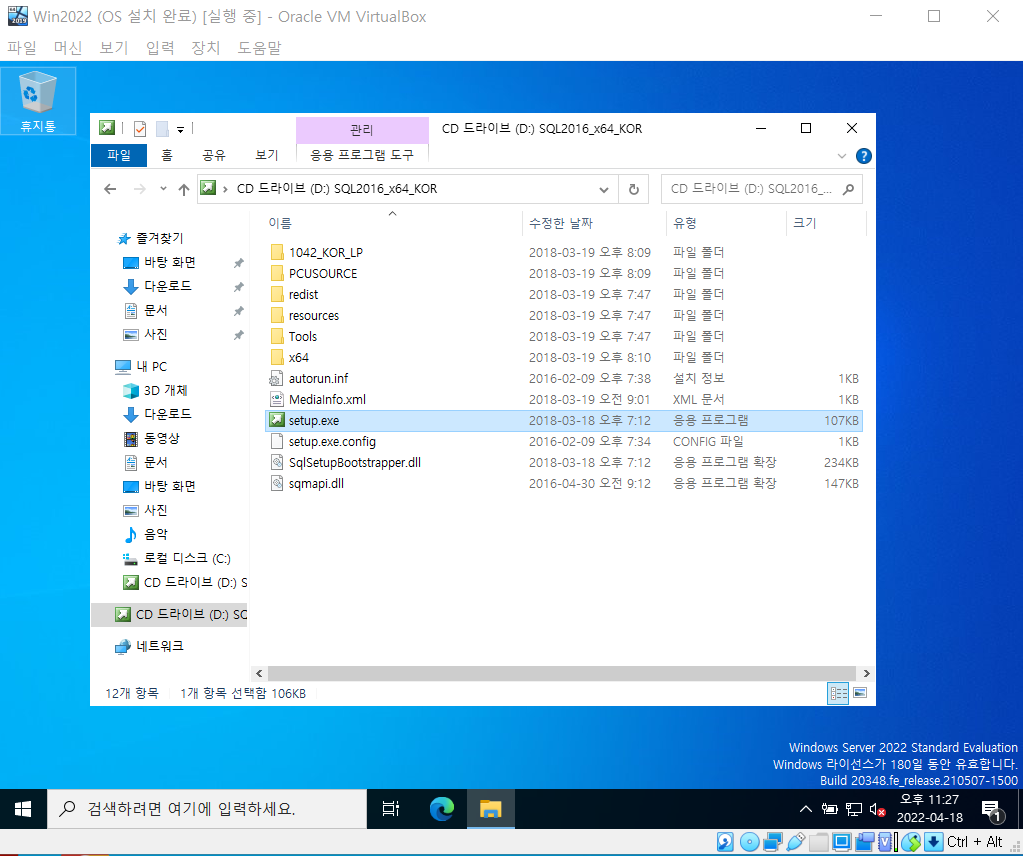Open the 응용 프로그램 도구 tab
Image resolution: width=1023 pixels, height=856 pixels.
coord(362,155)
